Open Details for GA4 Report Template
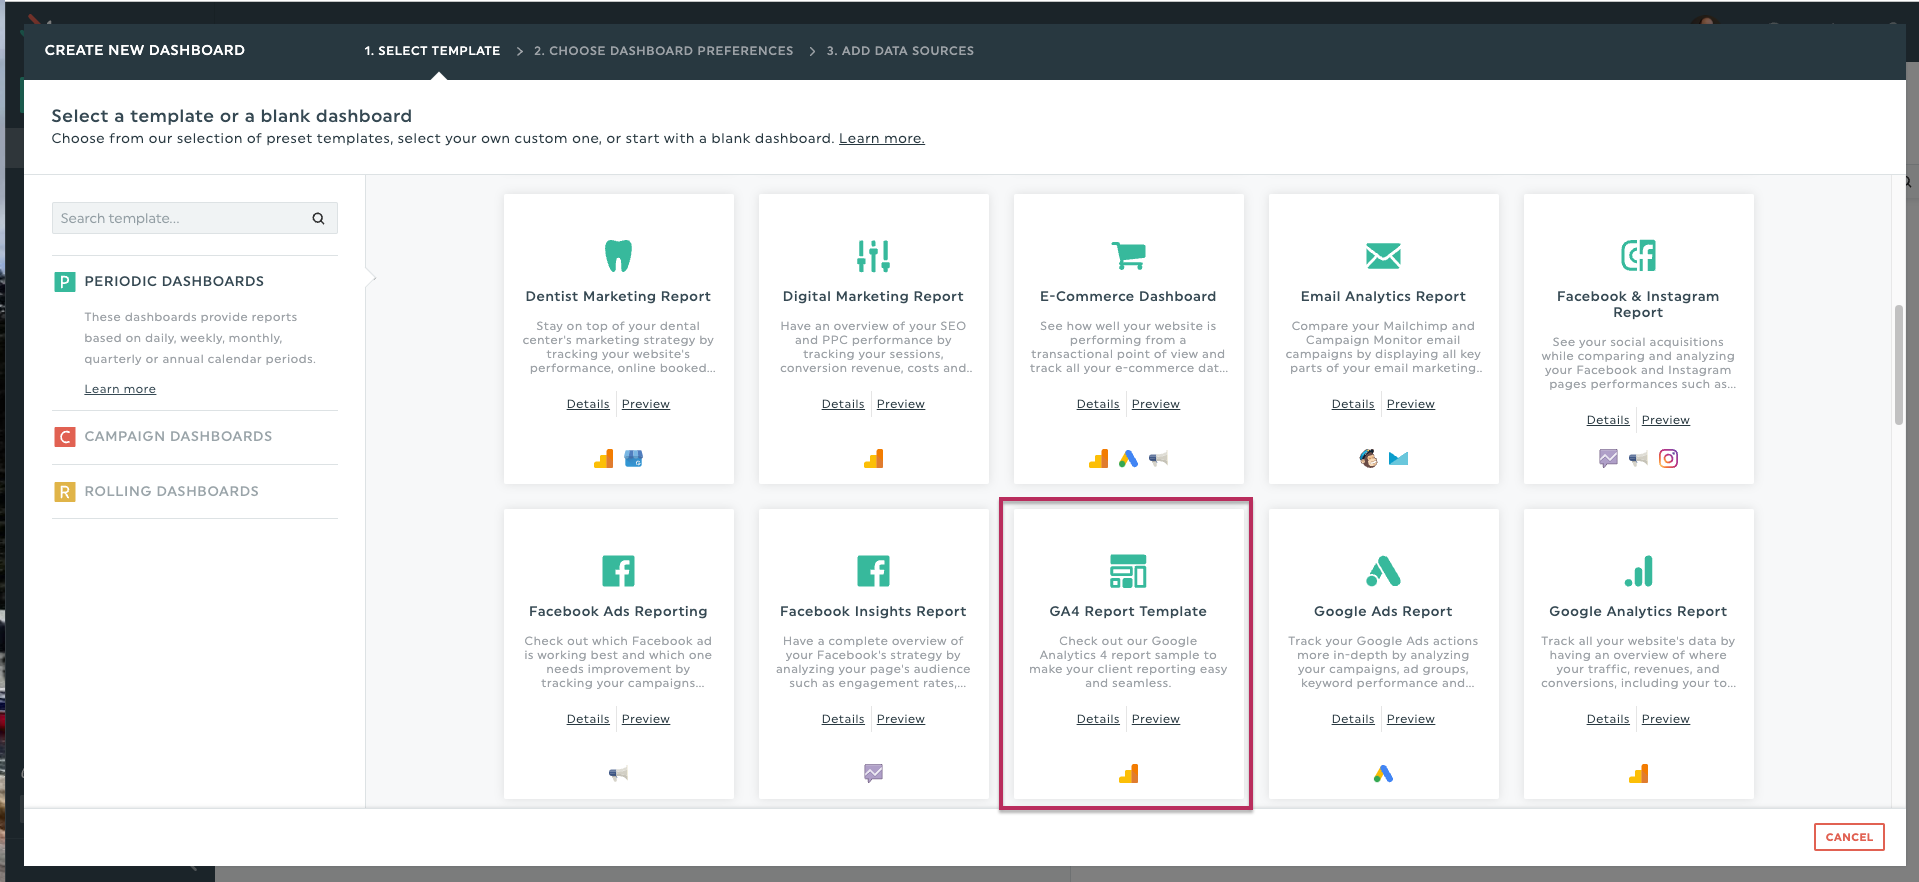1919x882 pixels. pyautogui.click(x=1098, y=719)
